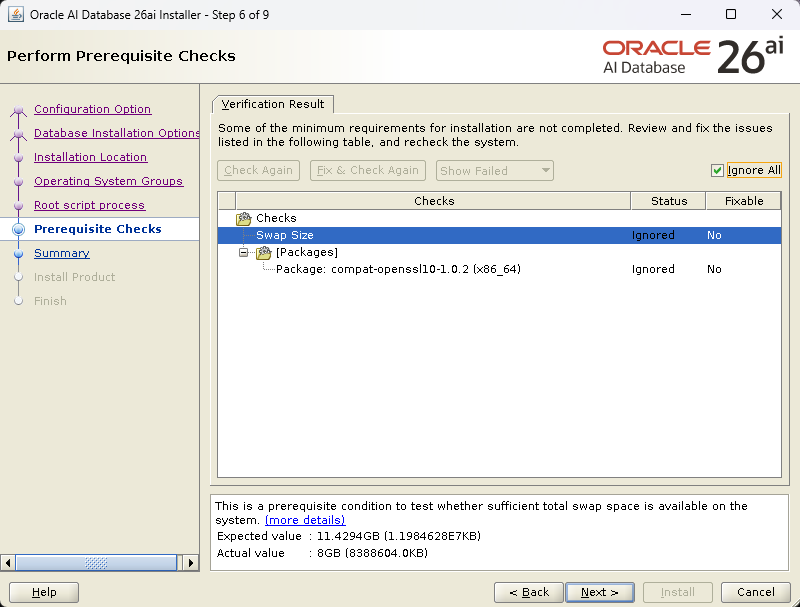Viewport: 800px width, 607px height.
Task: Open Operating System Groups step link
Action: coord(108,181)
